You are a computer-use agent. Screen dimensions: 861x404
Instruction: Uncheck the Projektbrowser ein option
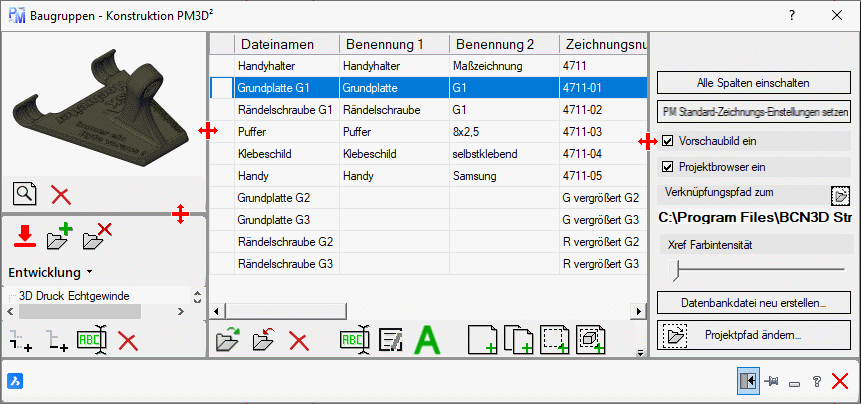point(668,167)
